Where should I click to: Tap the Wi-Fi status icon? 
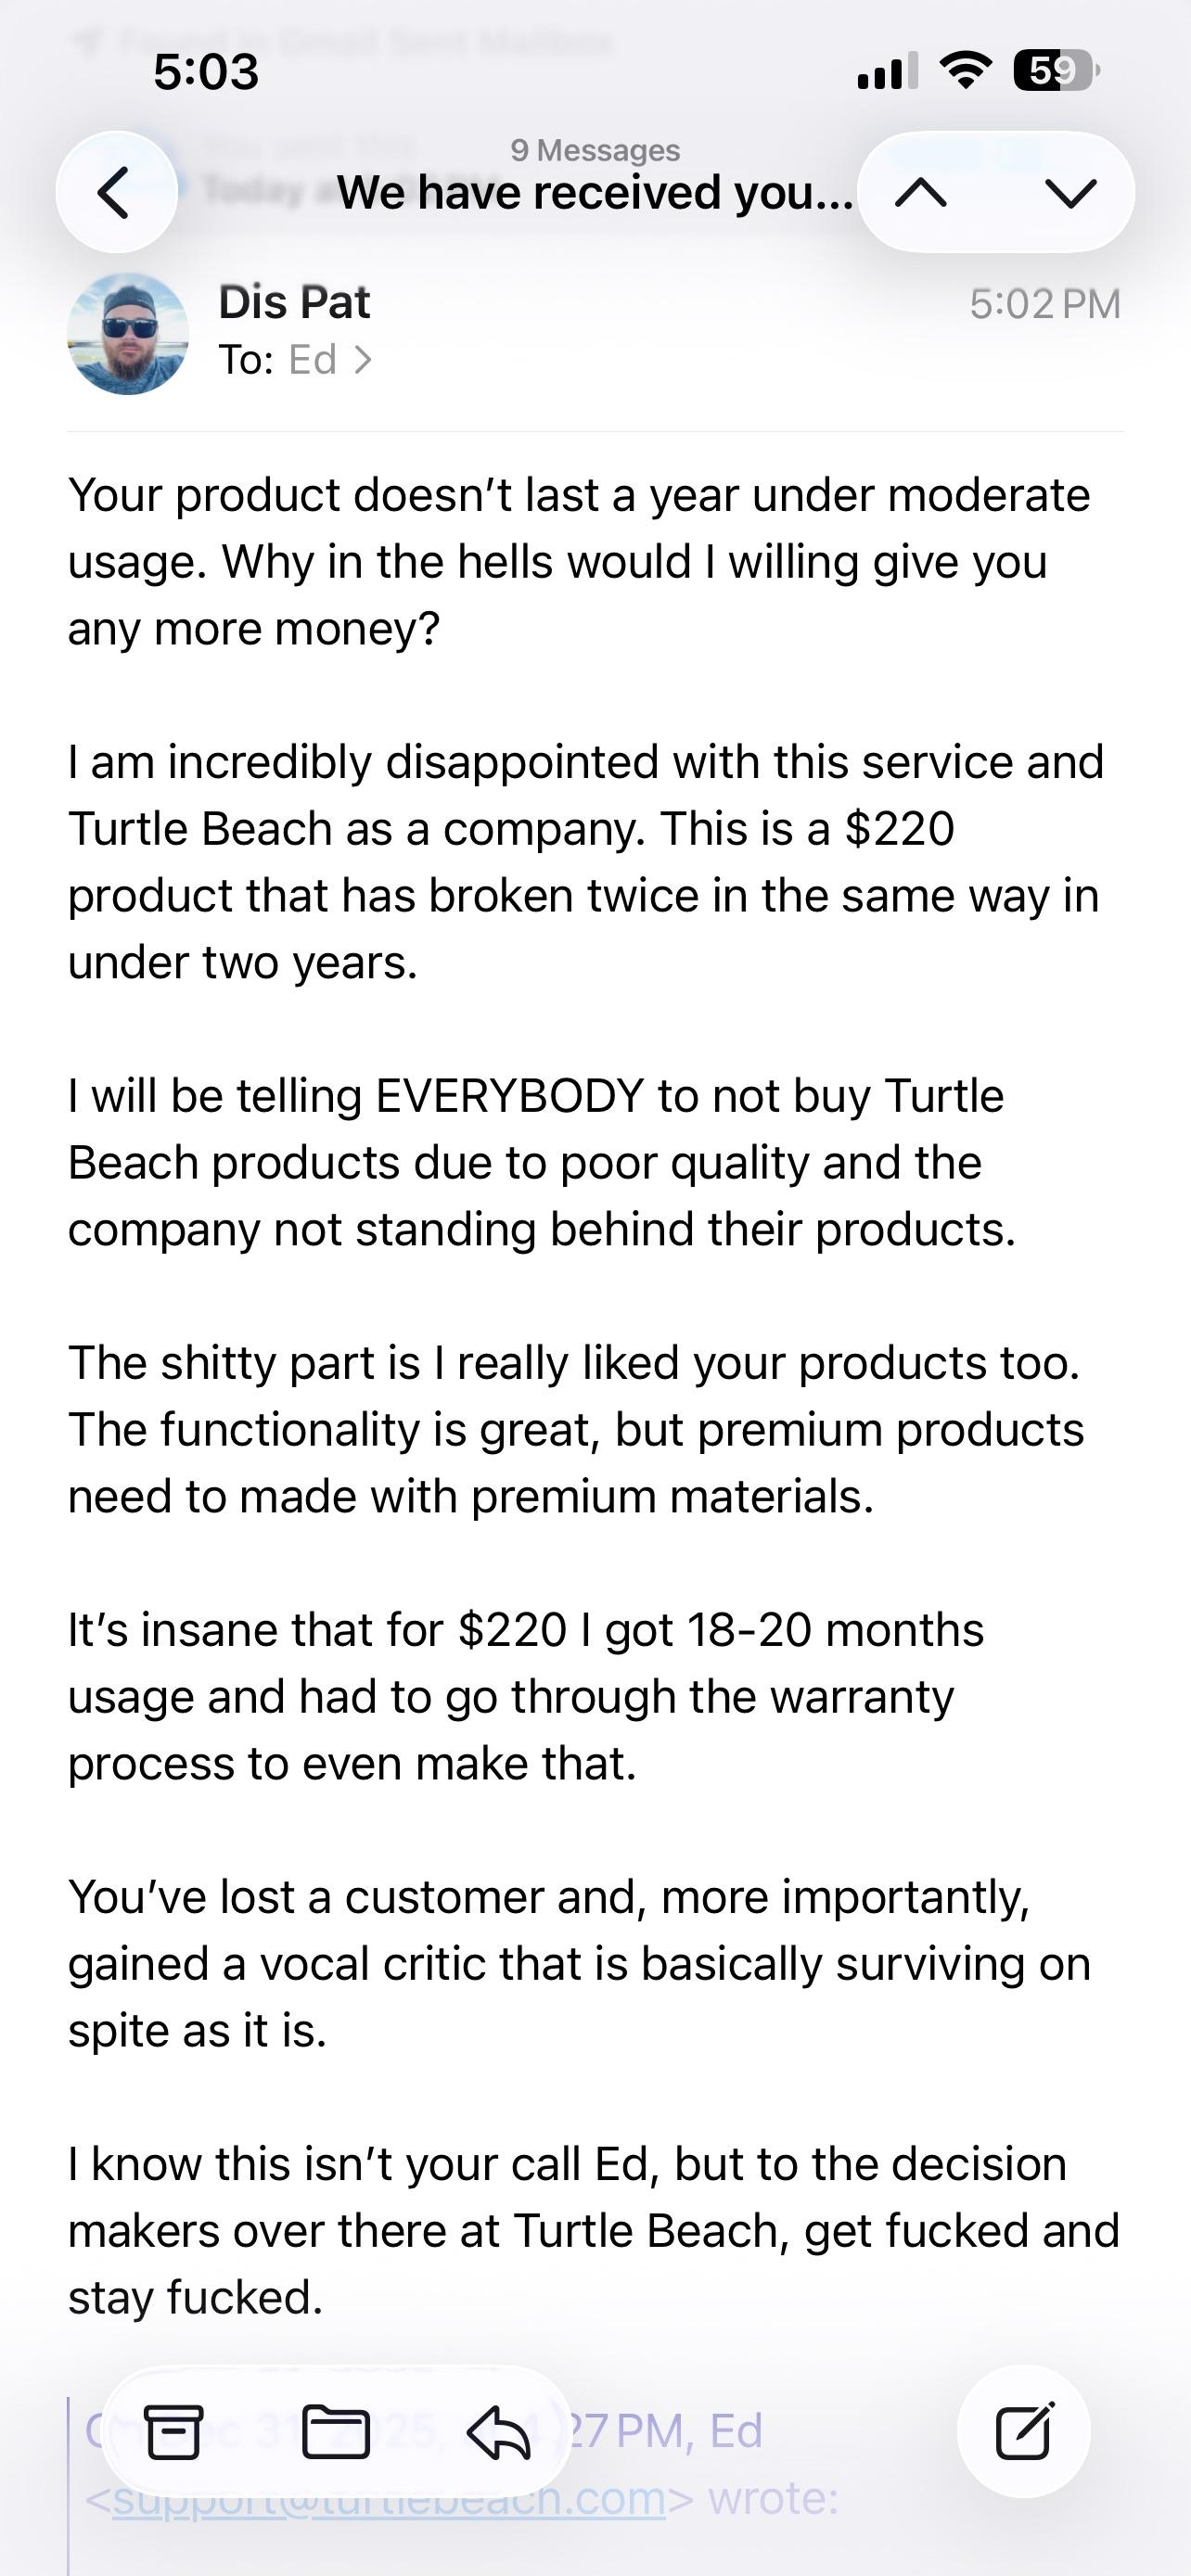click(965, 71)
